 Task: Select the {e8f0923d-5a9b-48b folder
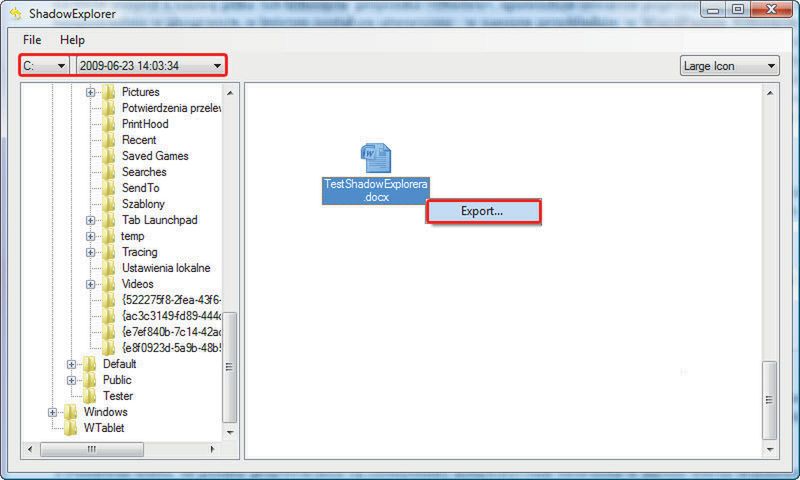click(x=171, y=348)
